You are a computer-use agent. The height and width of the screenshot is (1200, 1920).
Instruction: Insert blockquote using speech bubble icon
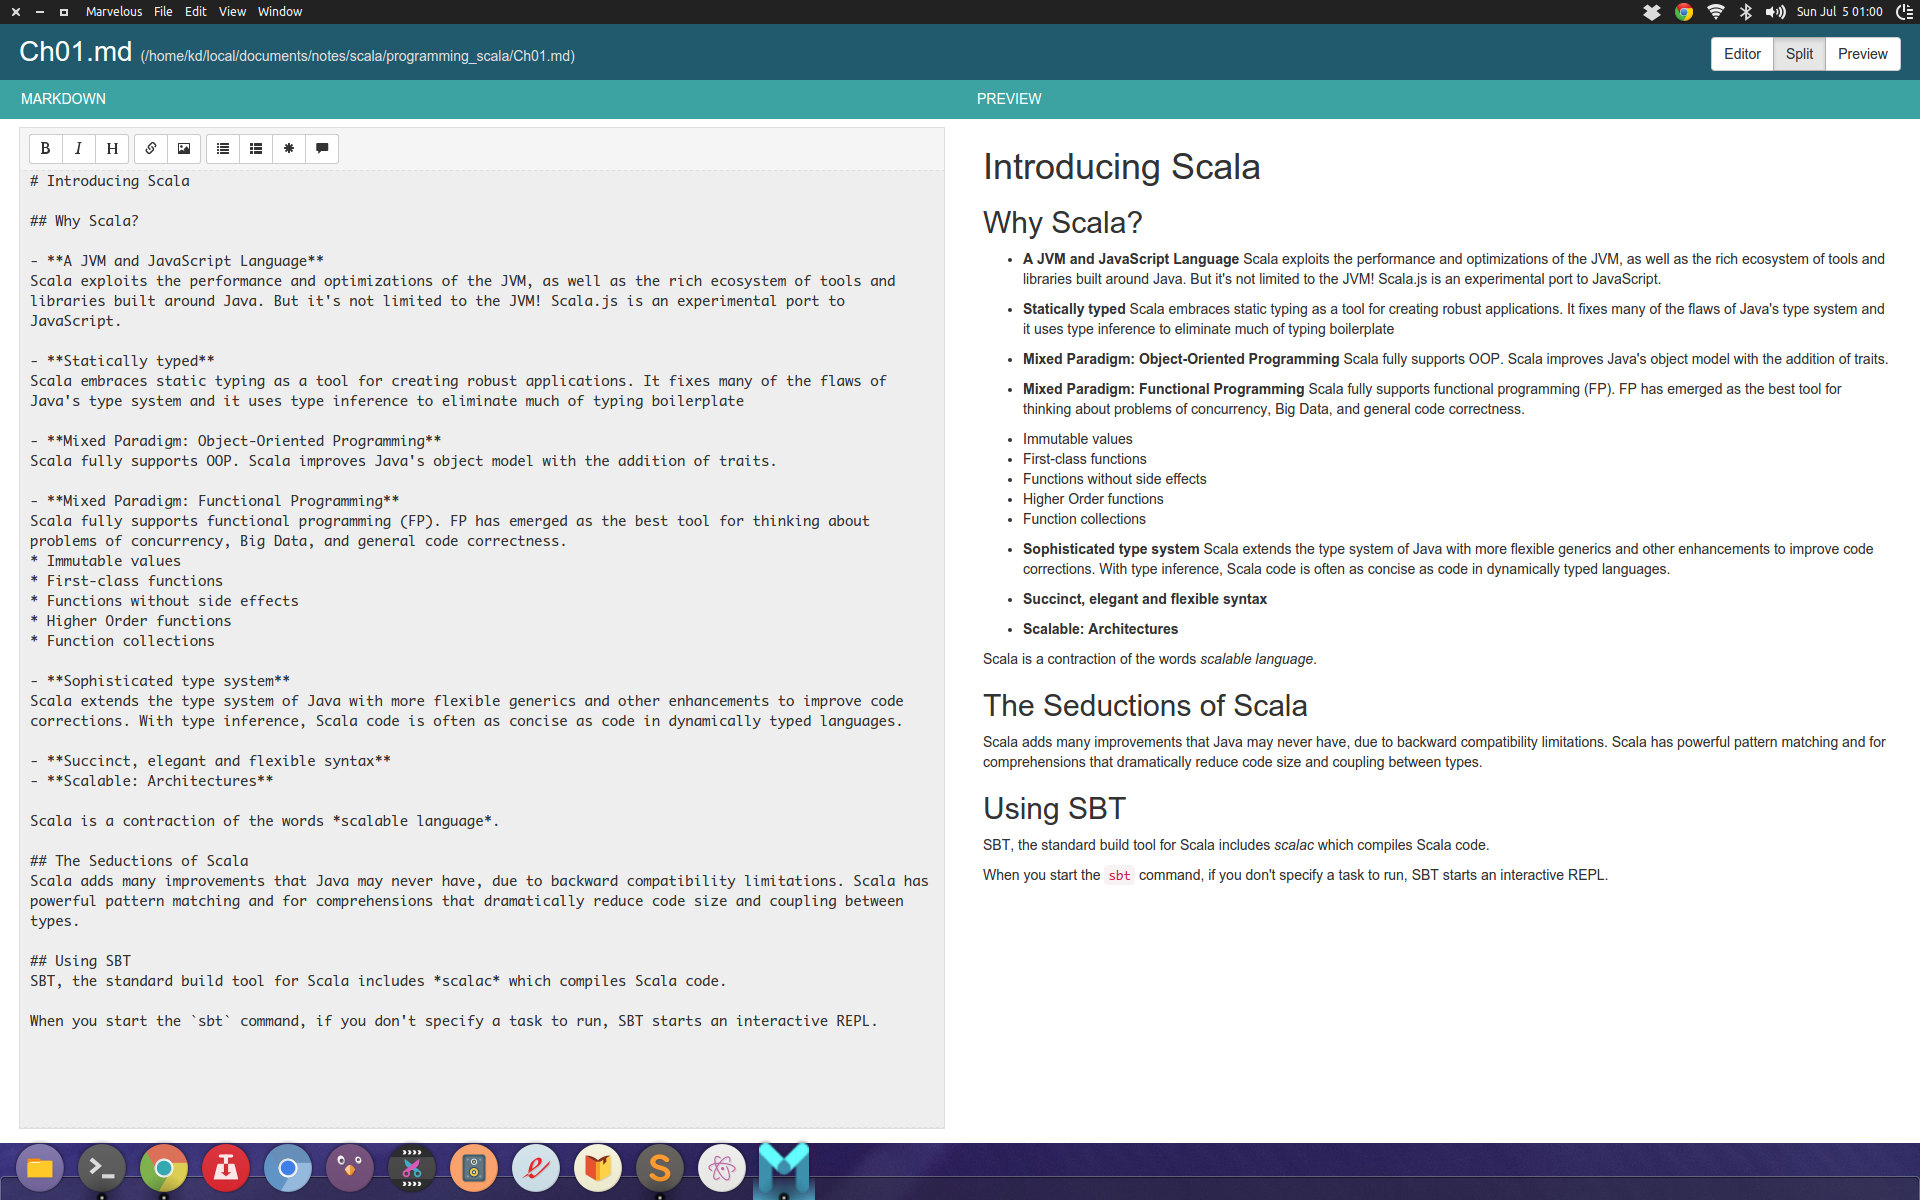(x=322, y=149)
